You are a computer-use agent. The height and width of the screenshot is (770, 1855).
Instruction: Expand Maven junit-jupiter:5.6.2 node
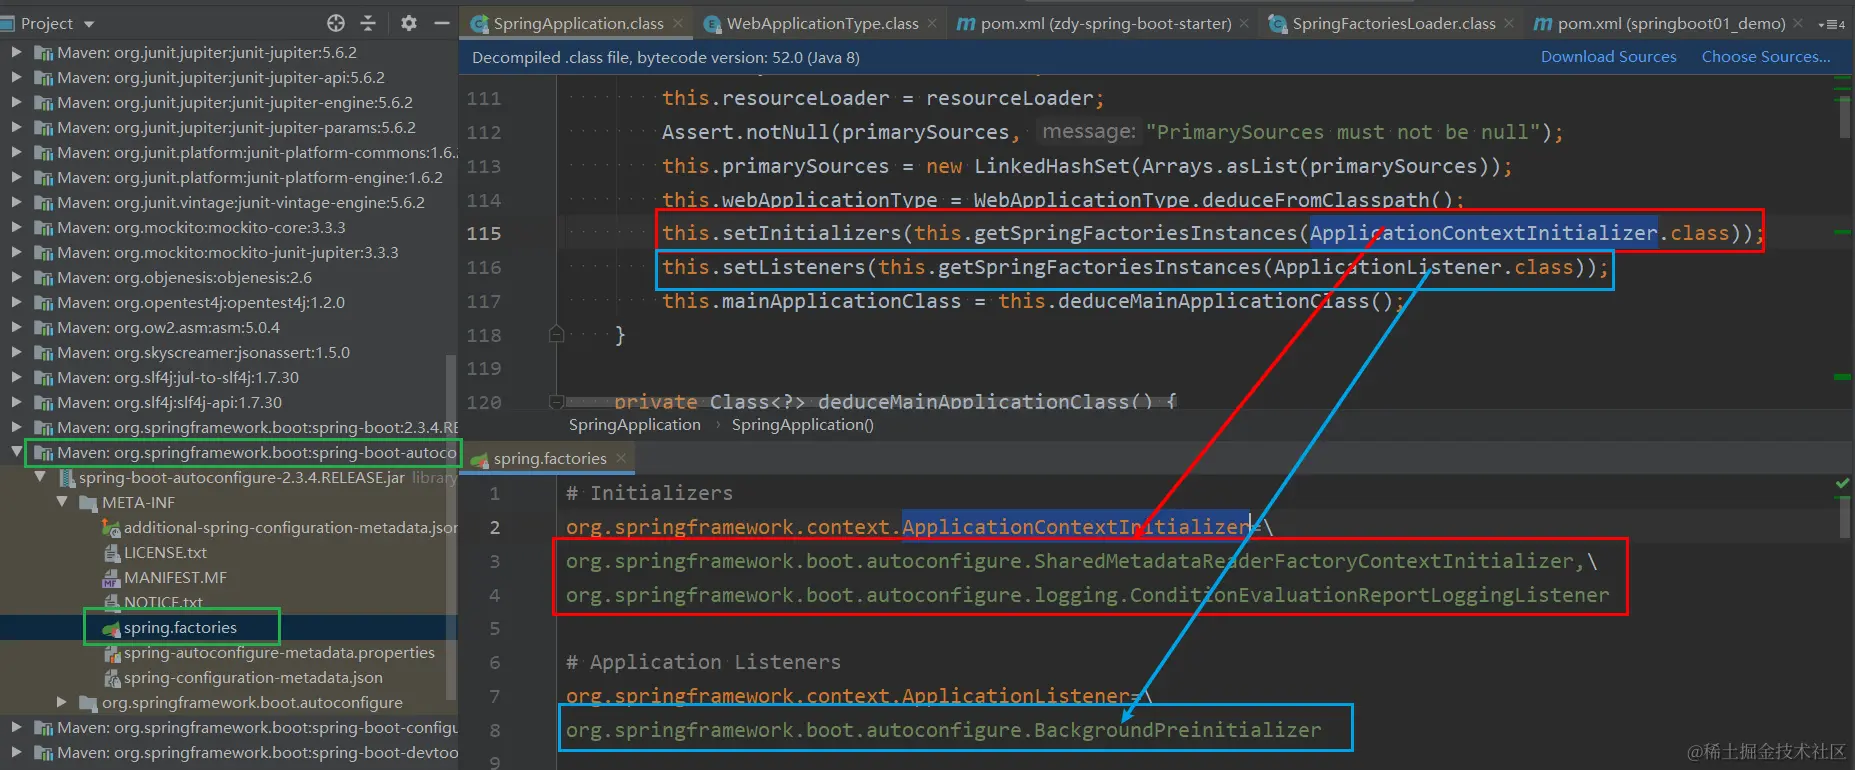(16, 52)
